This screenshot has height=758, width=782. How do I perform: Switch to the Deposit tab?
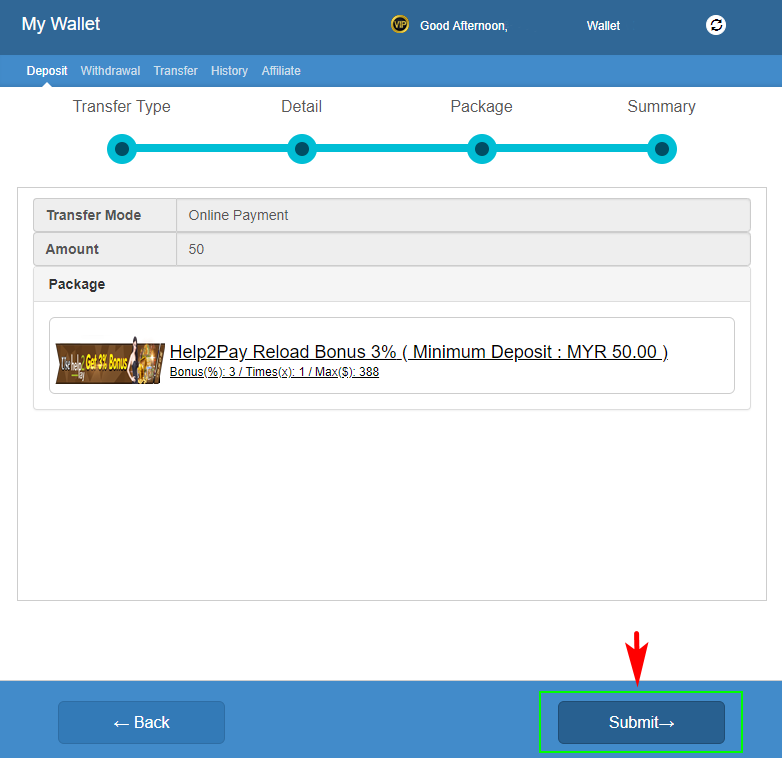click(x=47, y=71)
